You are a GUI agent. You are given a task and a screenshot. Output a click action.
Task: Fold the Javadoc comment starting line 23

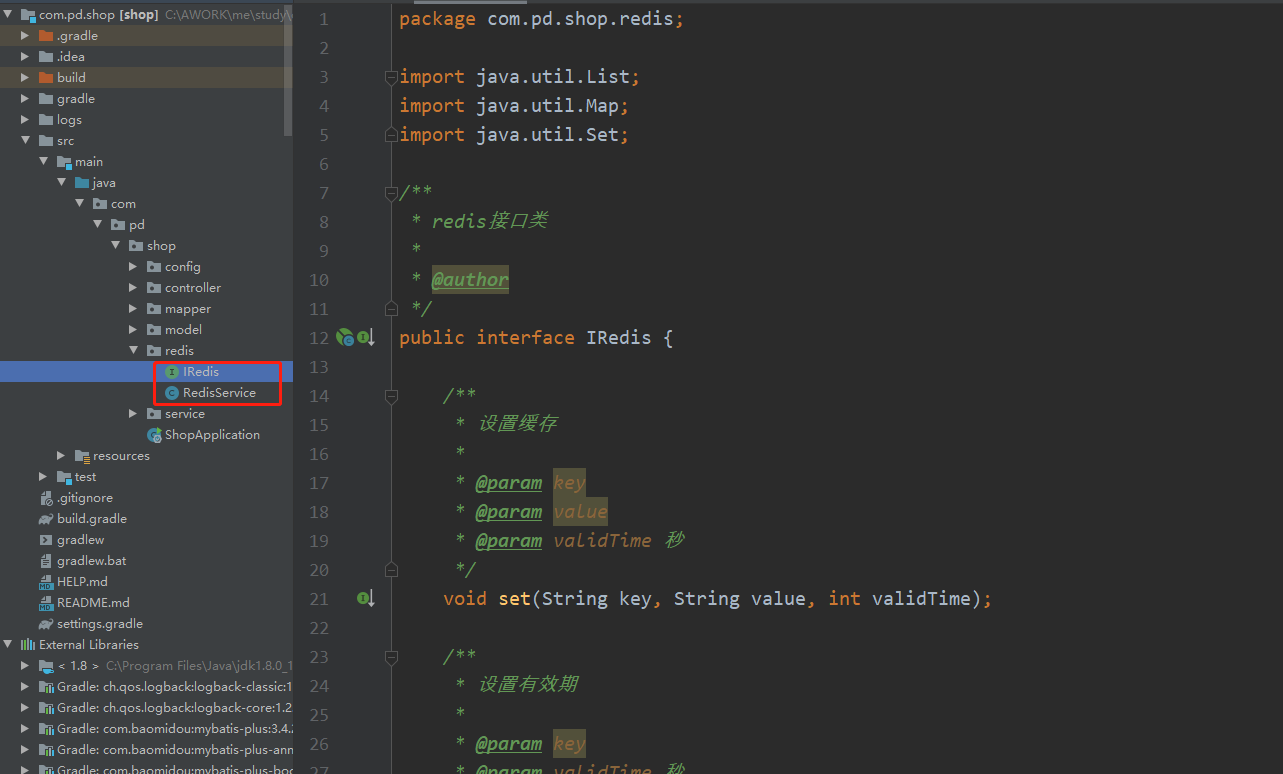(391, 657)
